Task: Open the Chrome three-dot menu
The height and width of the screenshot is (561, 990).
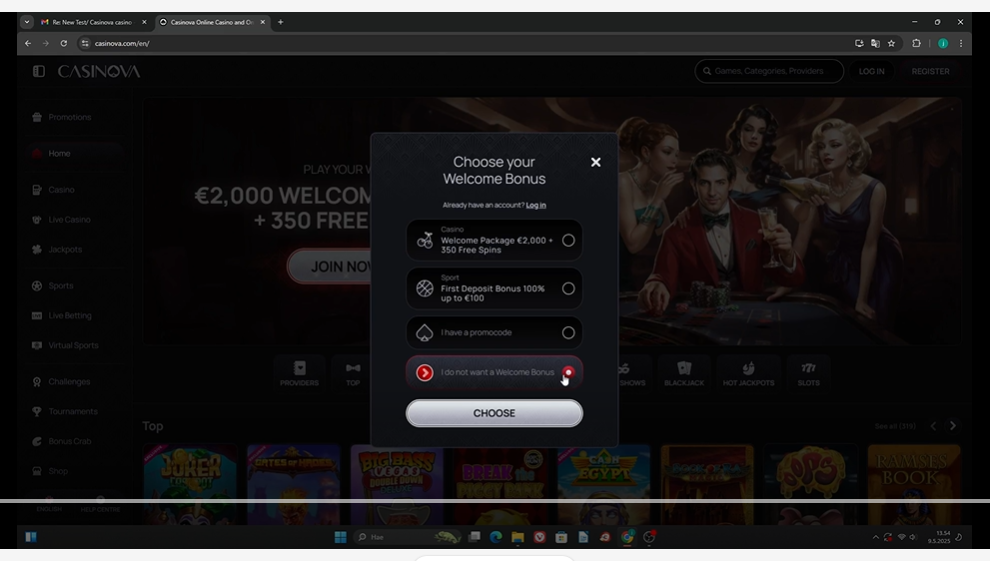Action: [961, 44]
